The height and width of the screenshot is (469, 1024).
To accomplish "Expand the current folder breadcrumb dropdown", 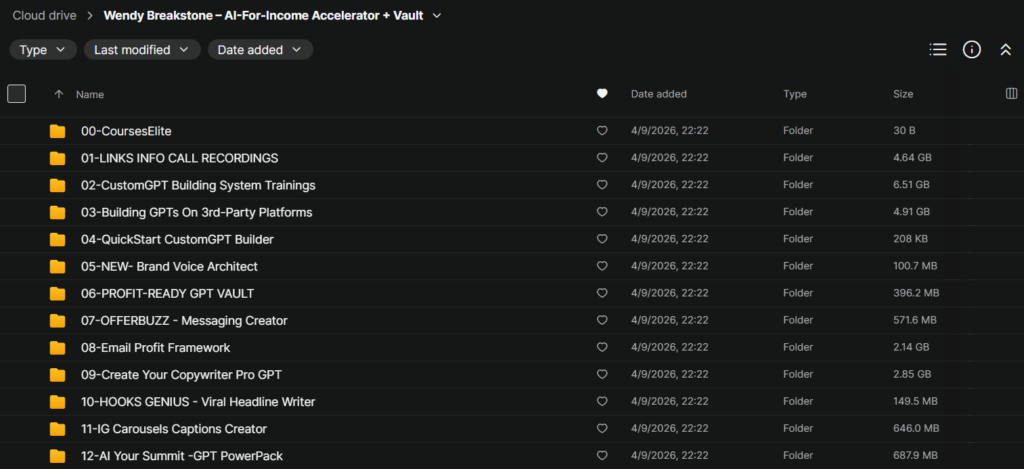I will tap(437, 15).
